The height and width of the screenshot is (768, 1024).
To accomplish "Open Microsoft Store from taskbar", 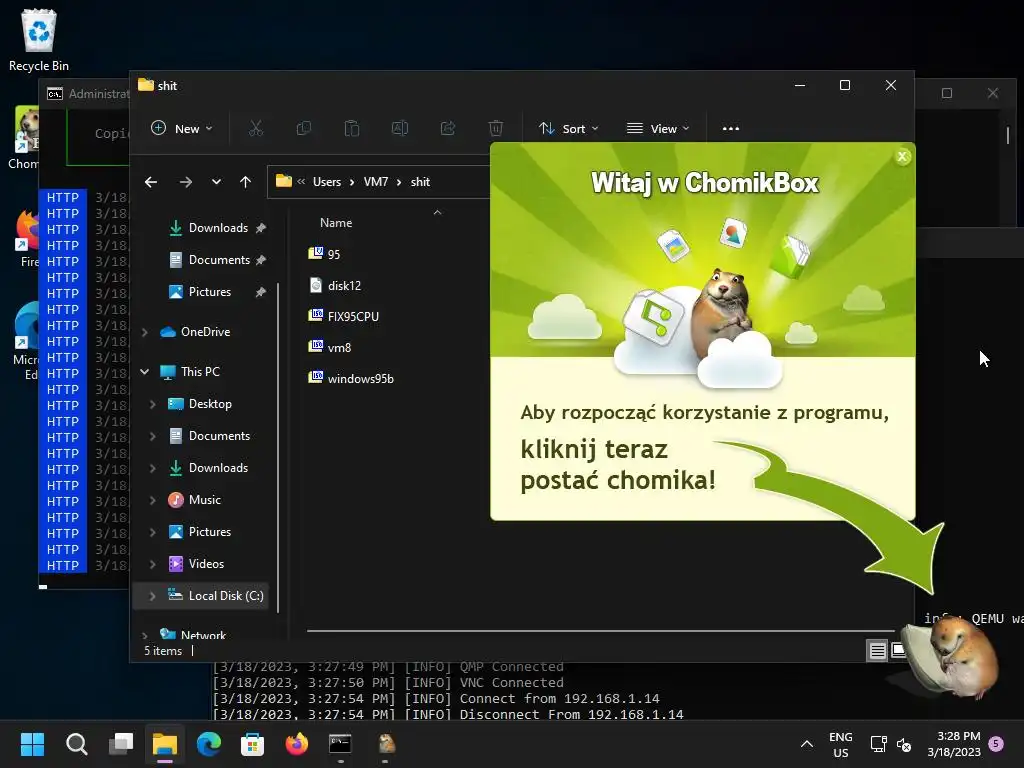I will 252,744.
